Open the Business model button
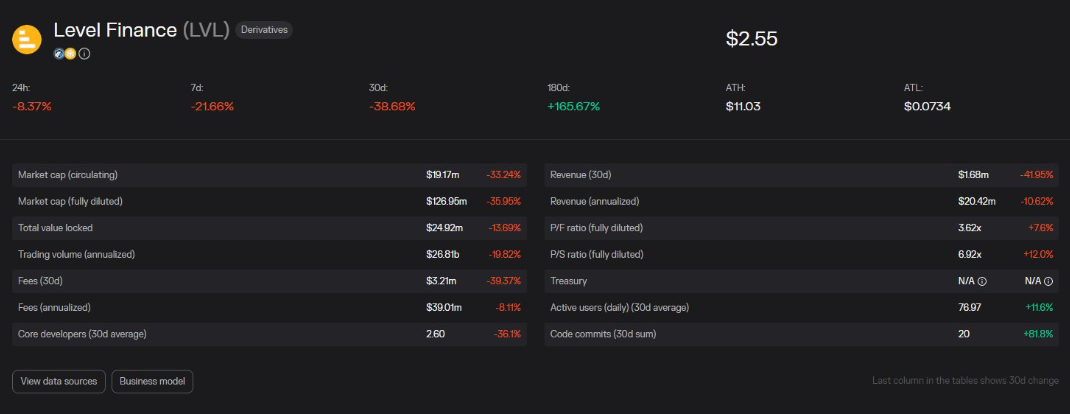The height and width of the screenshot is (414, 1070). click(x=152, y=381)
